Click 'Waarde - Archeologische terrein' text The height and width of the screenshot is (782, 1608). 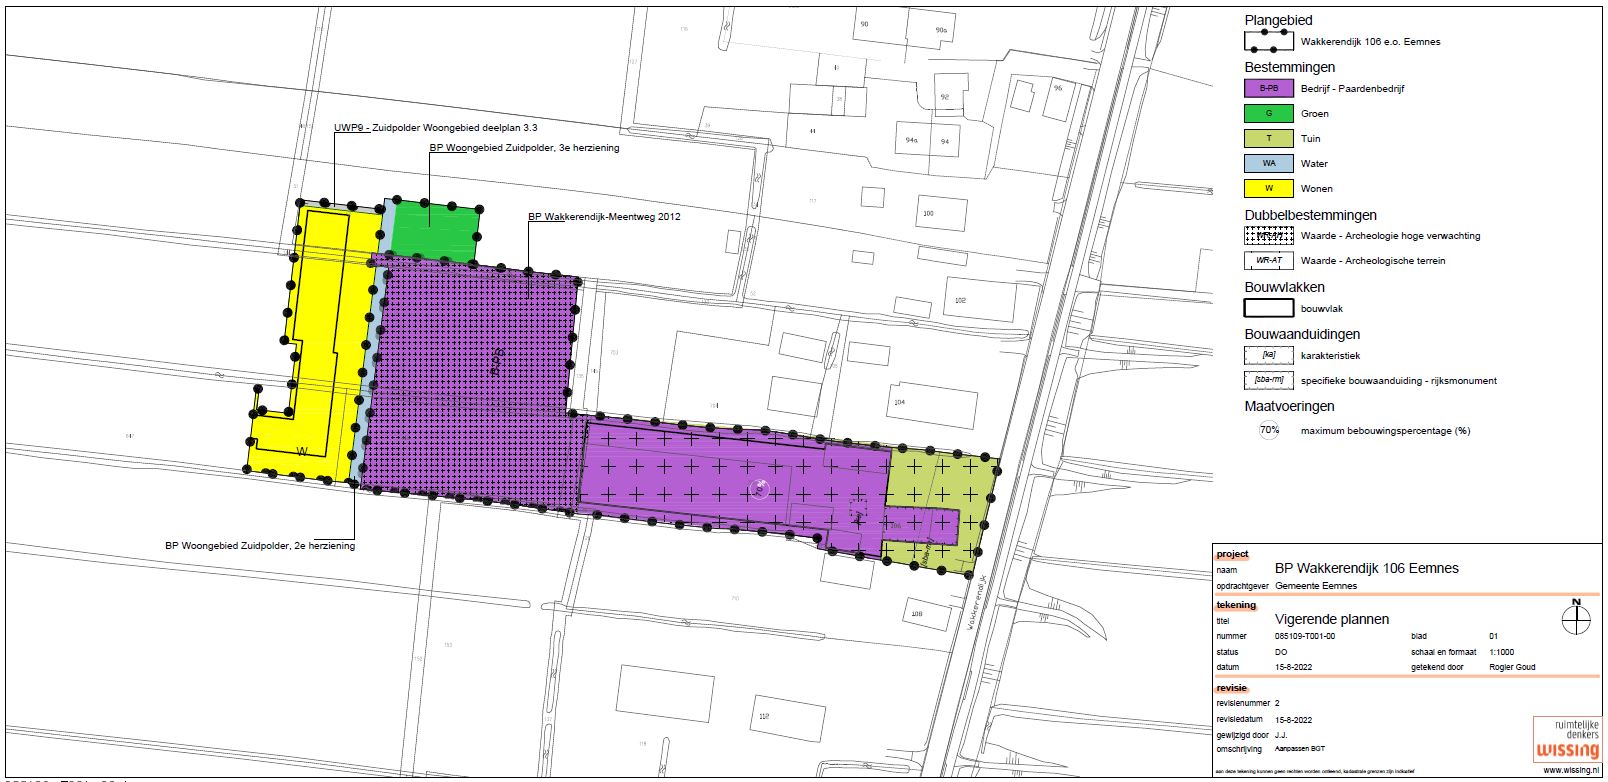[x=1372, y=261]
